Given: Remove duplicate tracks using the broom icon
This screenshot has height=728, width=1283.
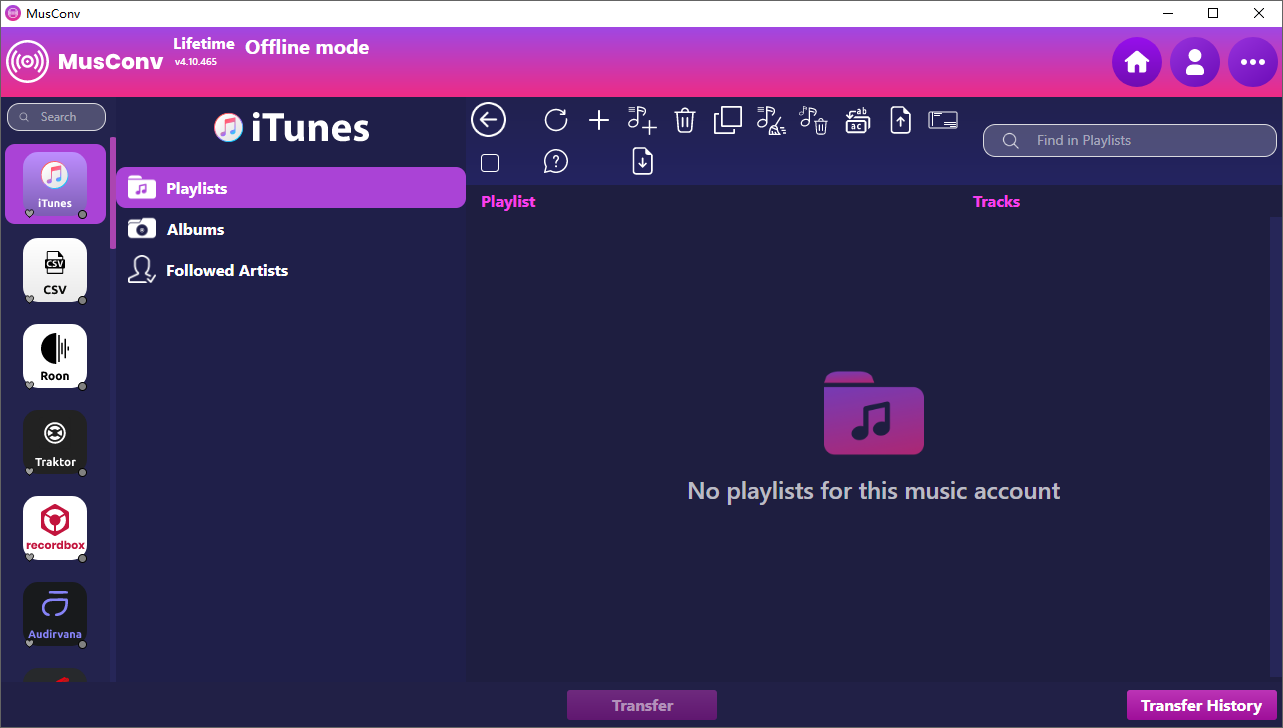Looking at the screenshot, I should [x=770, y=120].
